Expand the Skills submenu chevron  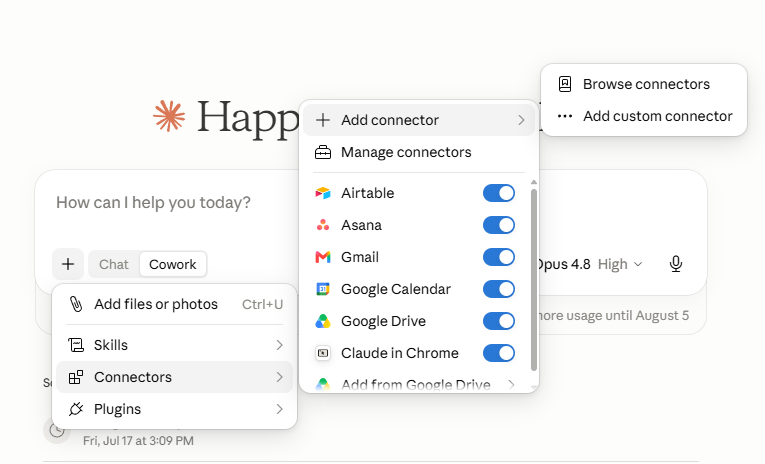point(279,345)
